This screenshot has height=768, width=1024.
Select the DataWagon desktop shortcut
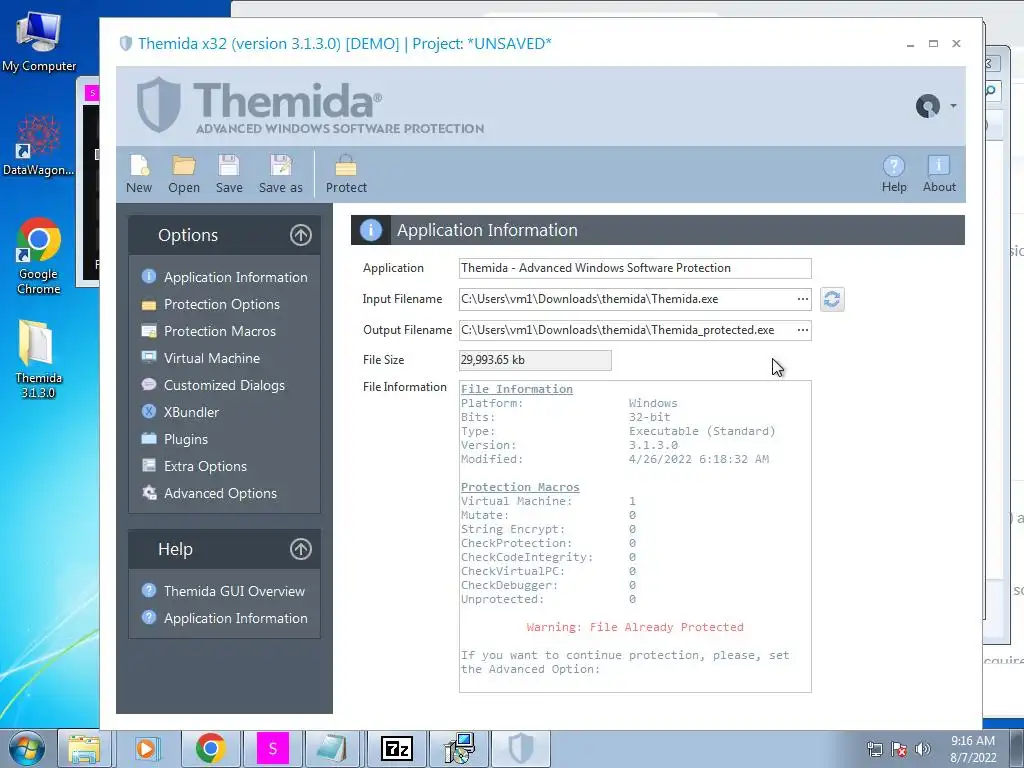(x=39, y=146)
